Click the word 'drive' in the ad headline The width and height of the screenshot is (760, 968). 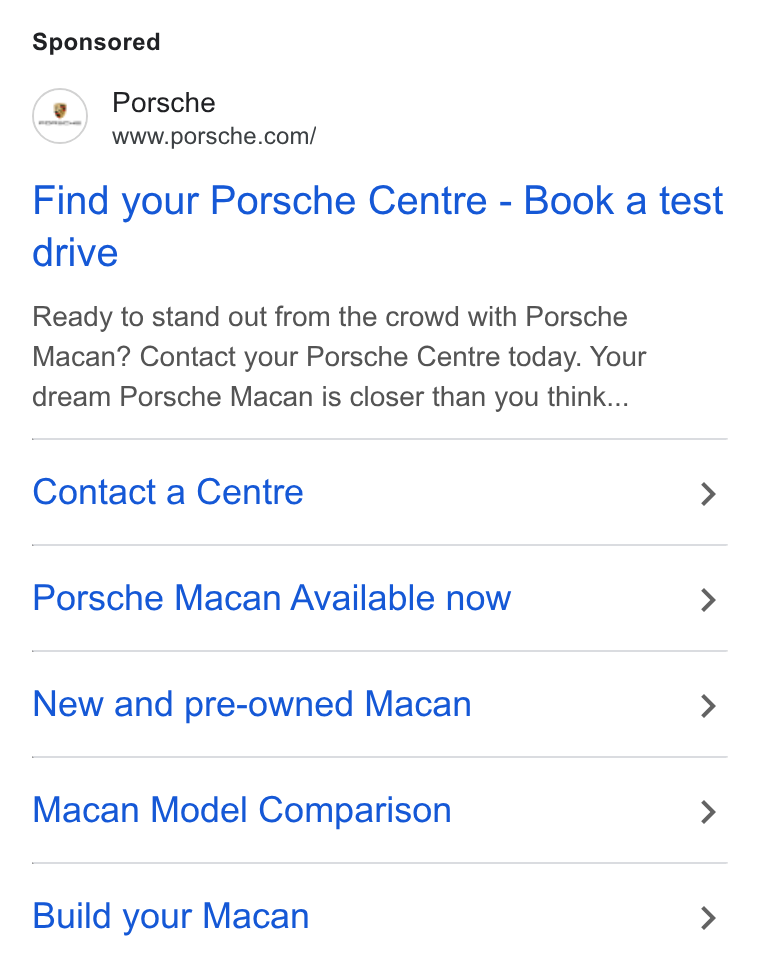75,253
